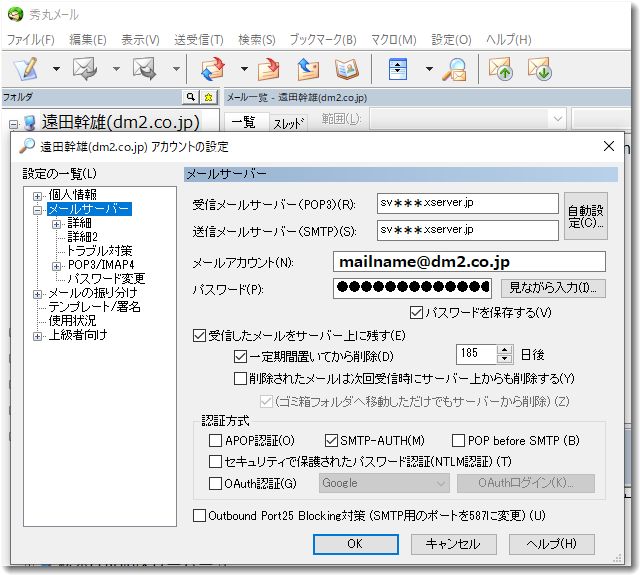Click the メールアカウント field

469,262
